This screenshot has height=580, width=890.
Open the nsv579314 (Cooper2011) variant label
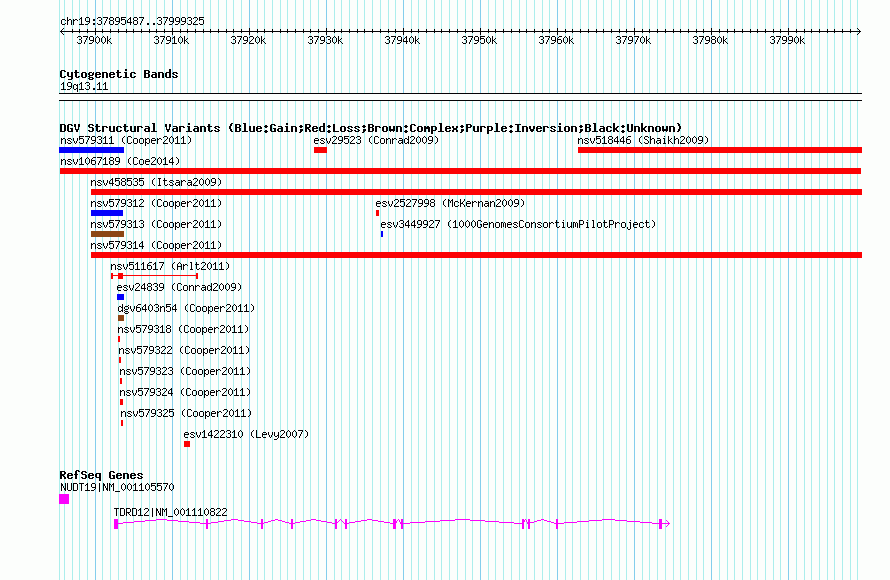(156, 245)
